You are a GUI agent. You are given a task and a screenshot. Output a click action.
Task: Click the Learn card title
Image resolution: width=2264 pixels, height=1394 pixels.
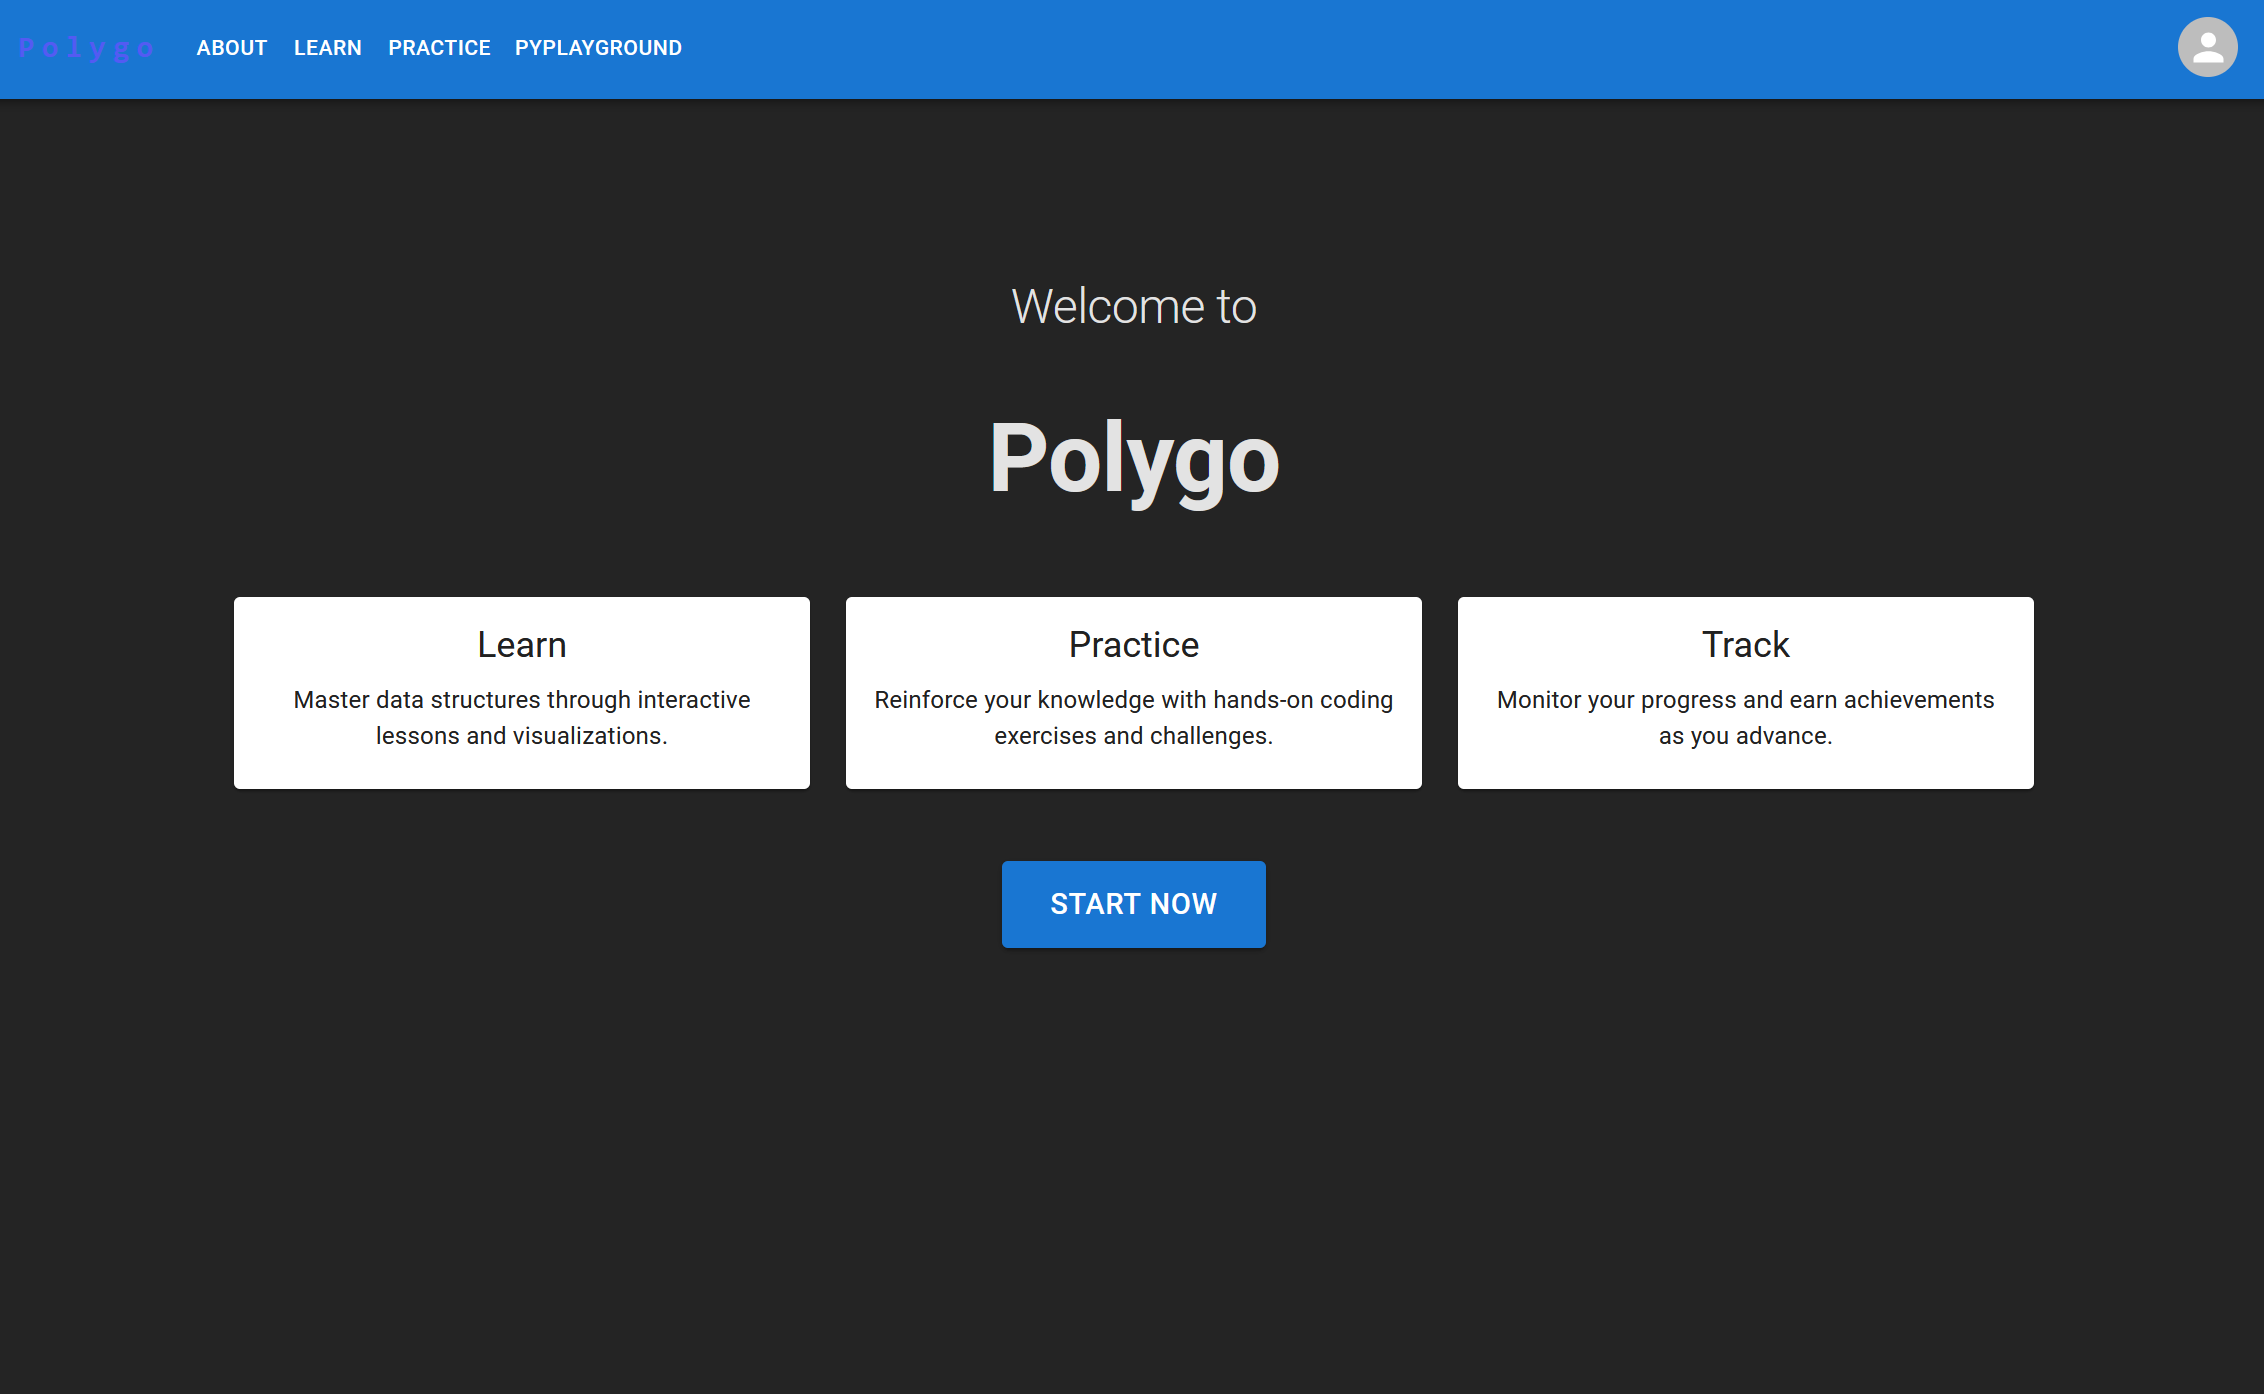tap(521, 645)
